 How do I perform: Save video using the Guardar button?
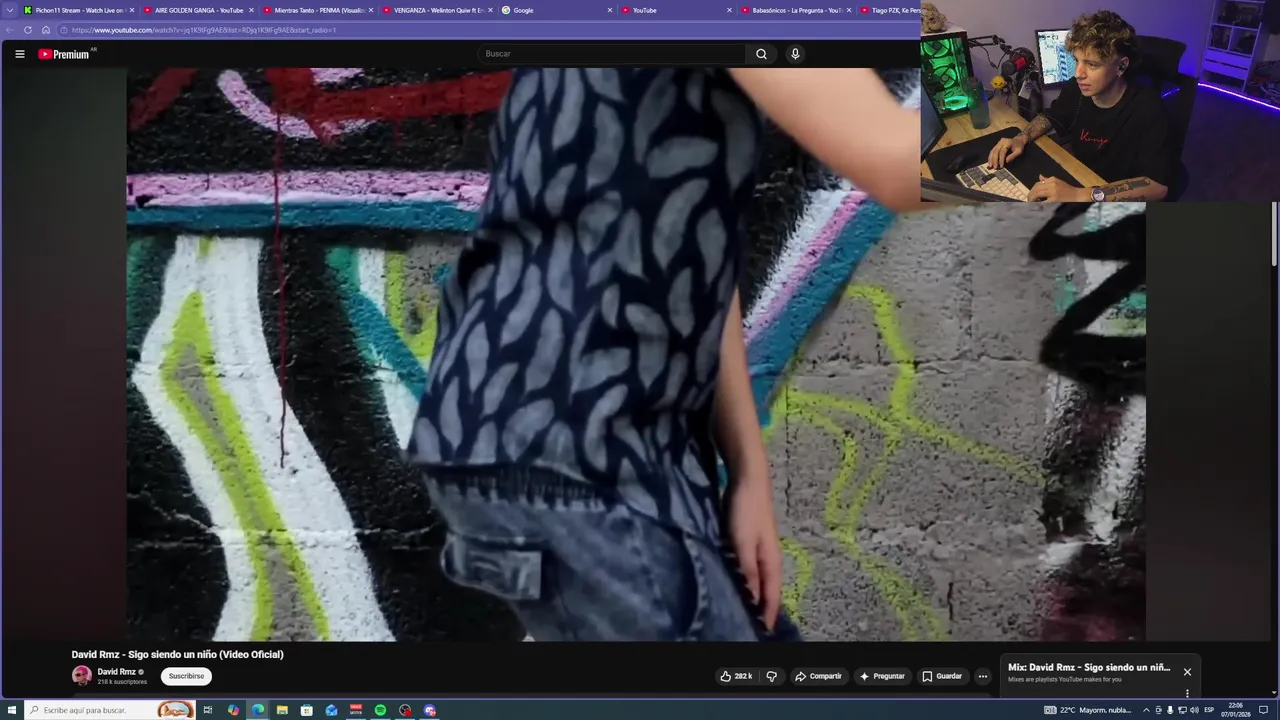(x=942, y=676)
